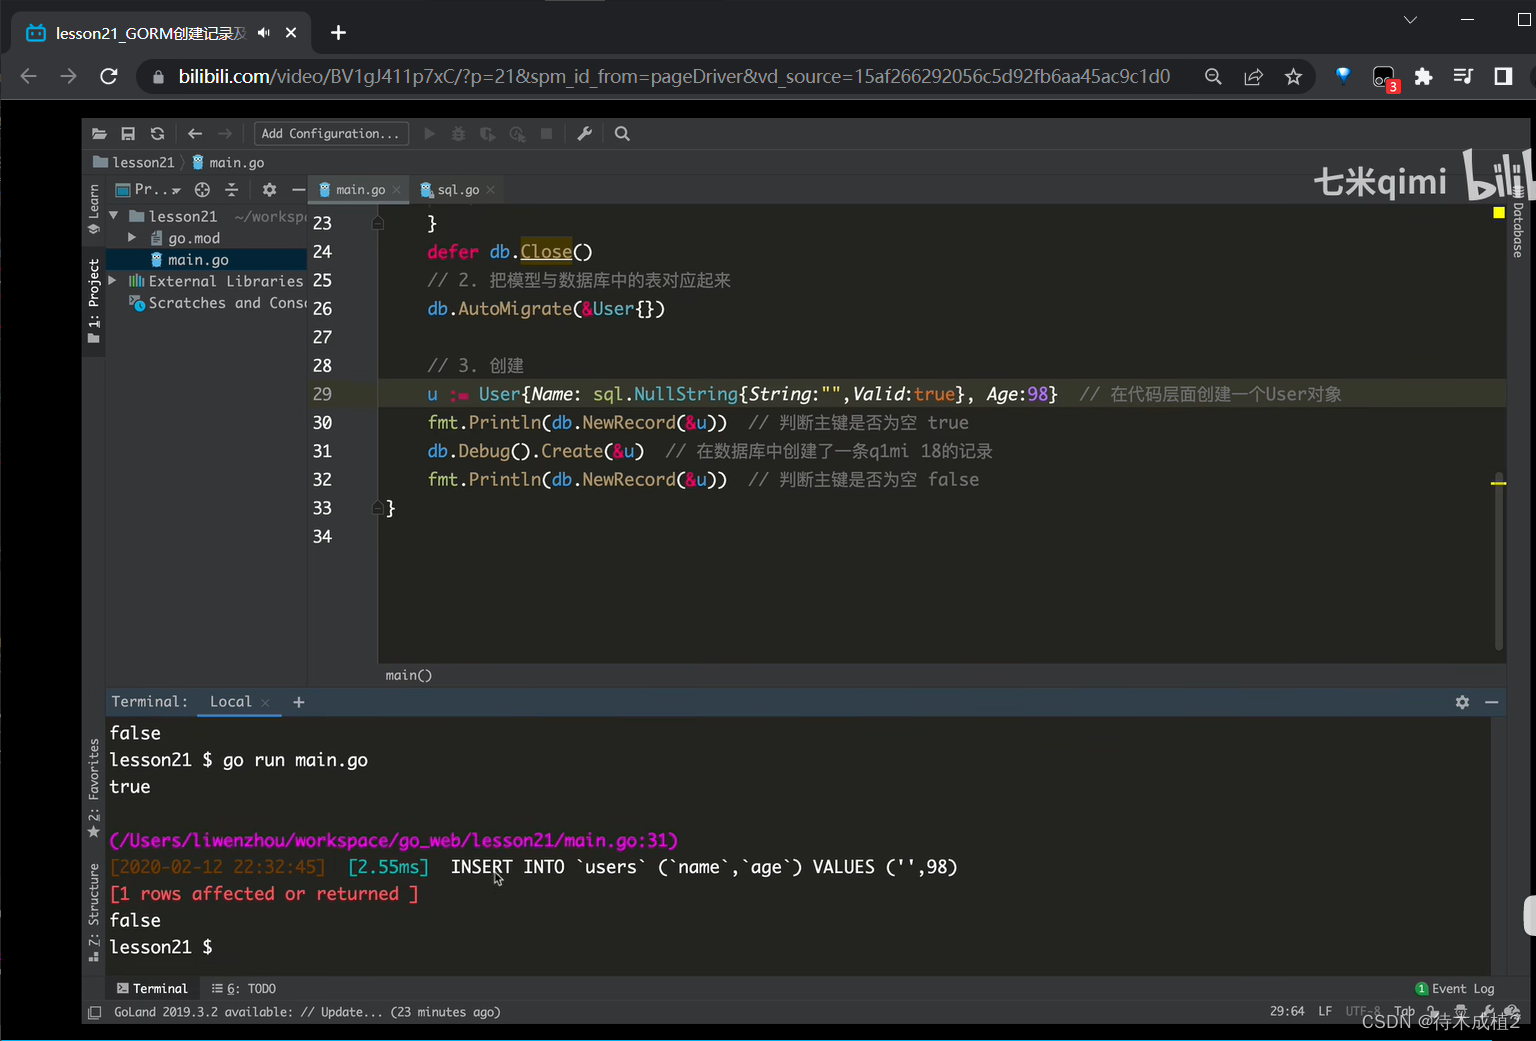This screenshot has height=1041, width=1536.
Task: Expand the go.mod tree node
Action: coord(132,238)
